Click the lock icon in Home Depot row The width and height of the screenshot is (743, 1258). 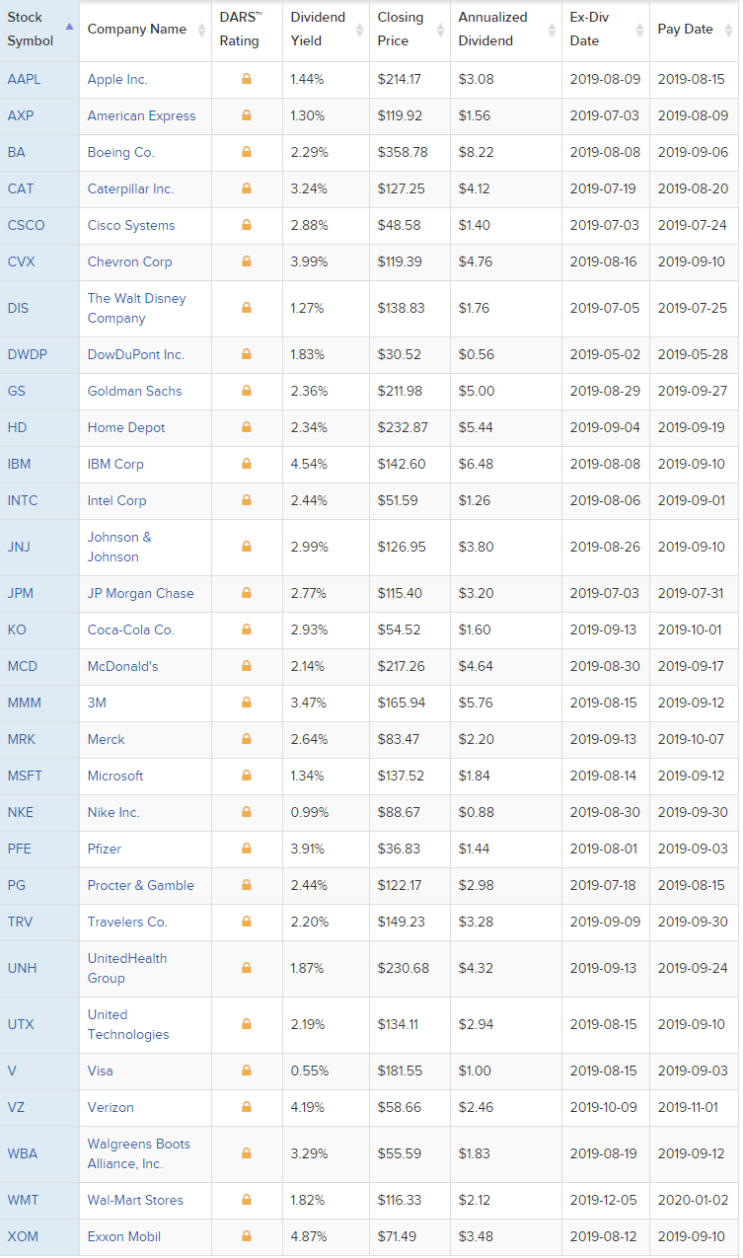(247, 428)
